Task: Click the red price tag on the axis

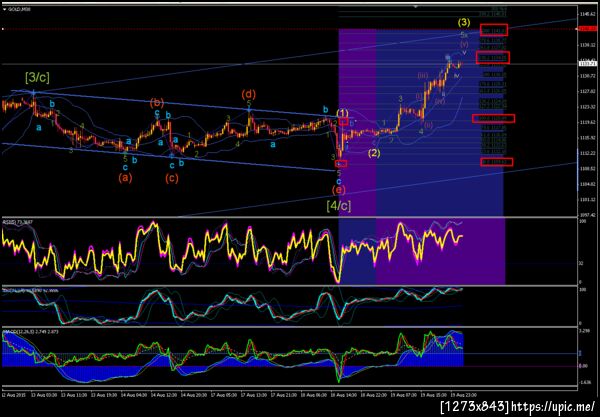Action: click(x=587, y=29)
